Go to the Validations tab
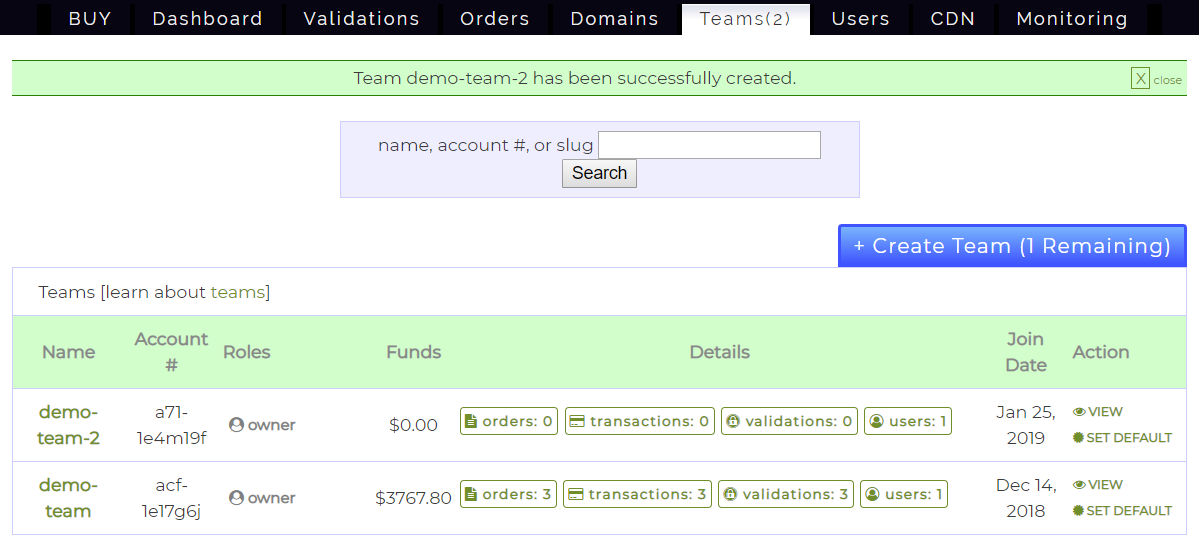Viewport: 1199px width, 548px height. 361,19
